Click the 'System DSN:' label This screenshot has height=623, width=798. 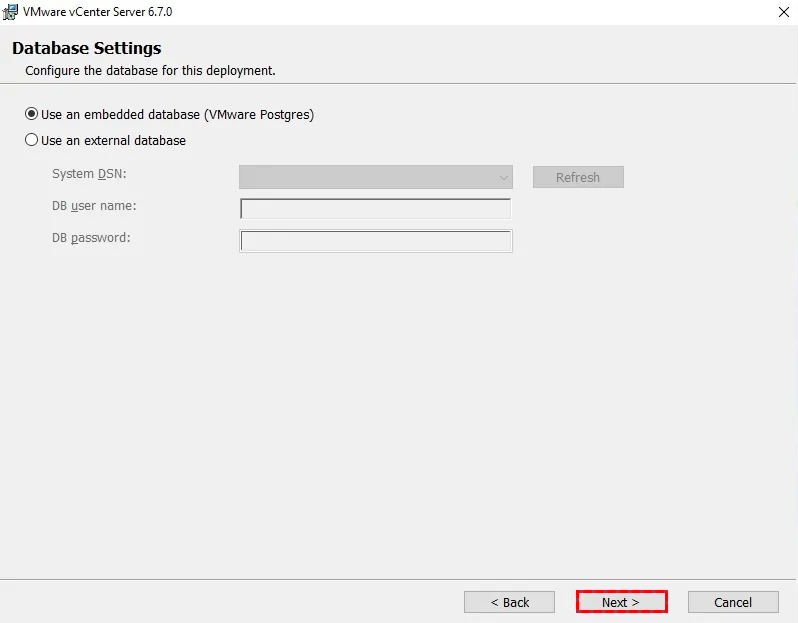click(x=89, y=173)
